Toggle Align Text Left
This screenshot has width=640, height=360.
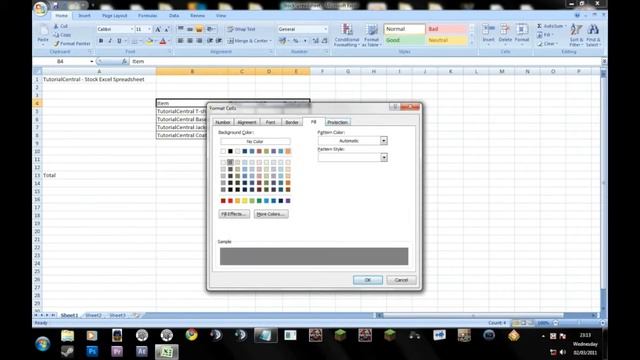pyautogui.click(x=180, y=41)
